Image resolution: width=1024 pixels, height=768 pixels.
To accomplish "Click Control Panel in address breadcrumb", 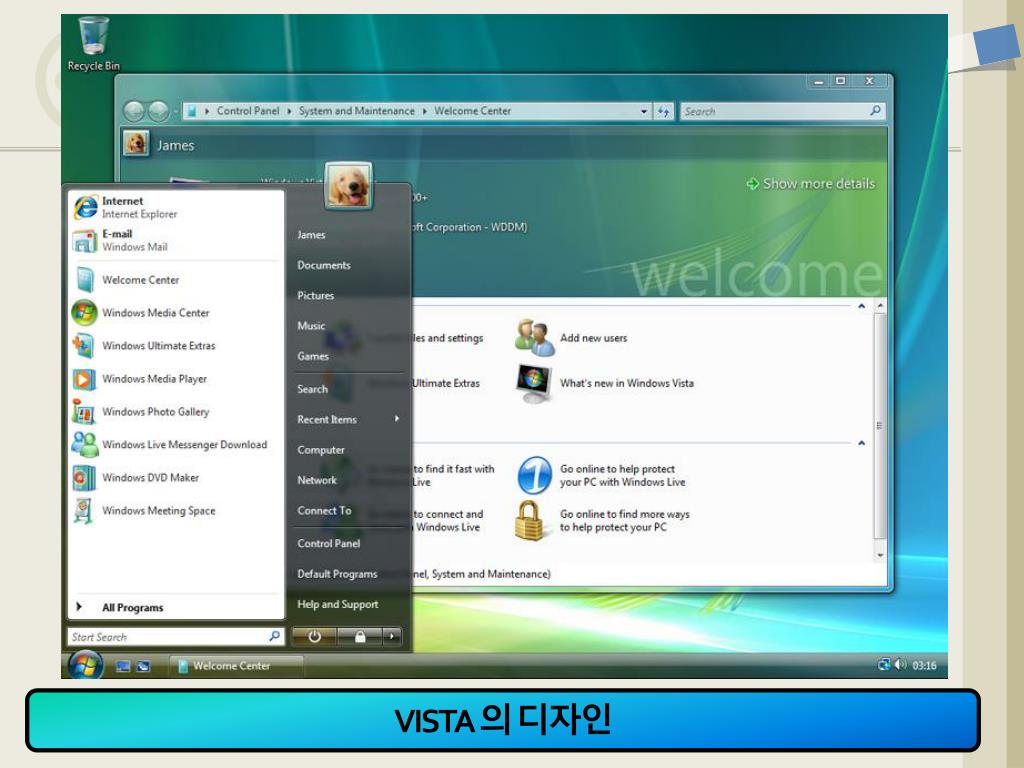I will point(248,111).
